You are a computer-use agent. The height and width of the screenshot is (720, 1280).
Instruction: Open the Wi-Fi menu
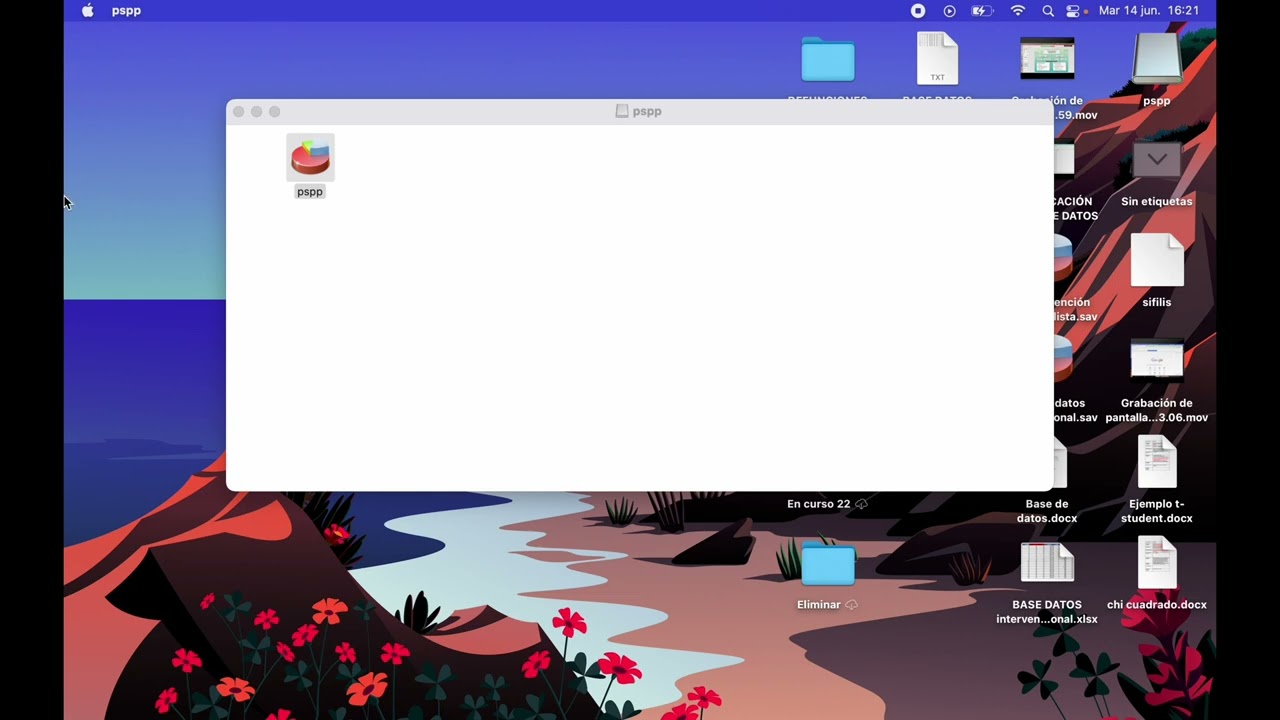point(1018,11)
